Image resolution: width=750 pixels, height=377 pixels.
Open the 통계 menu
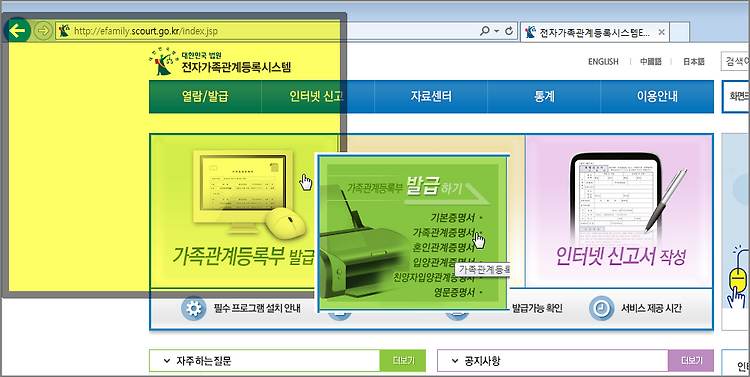point(544,97)
